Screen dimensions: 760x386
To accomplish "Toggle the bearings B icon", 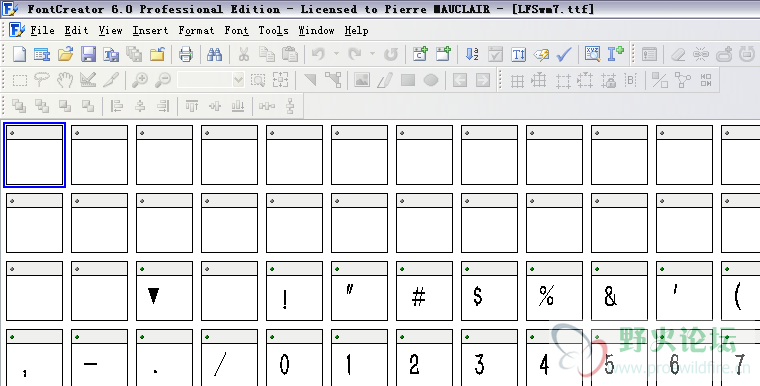I will click(631, 80).
